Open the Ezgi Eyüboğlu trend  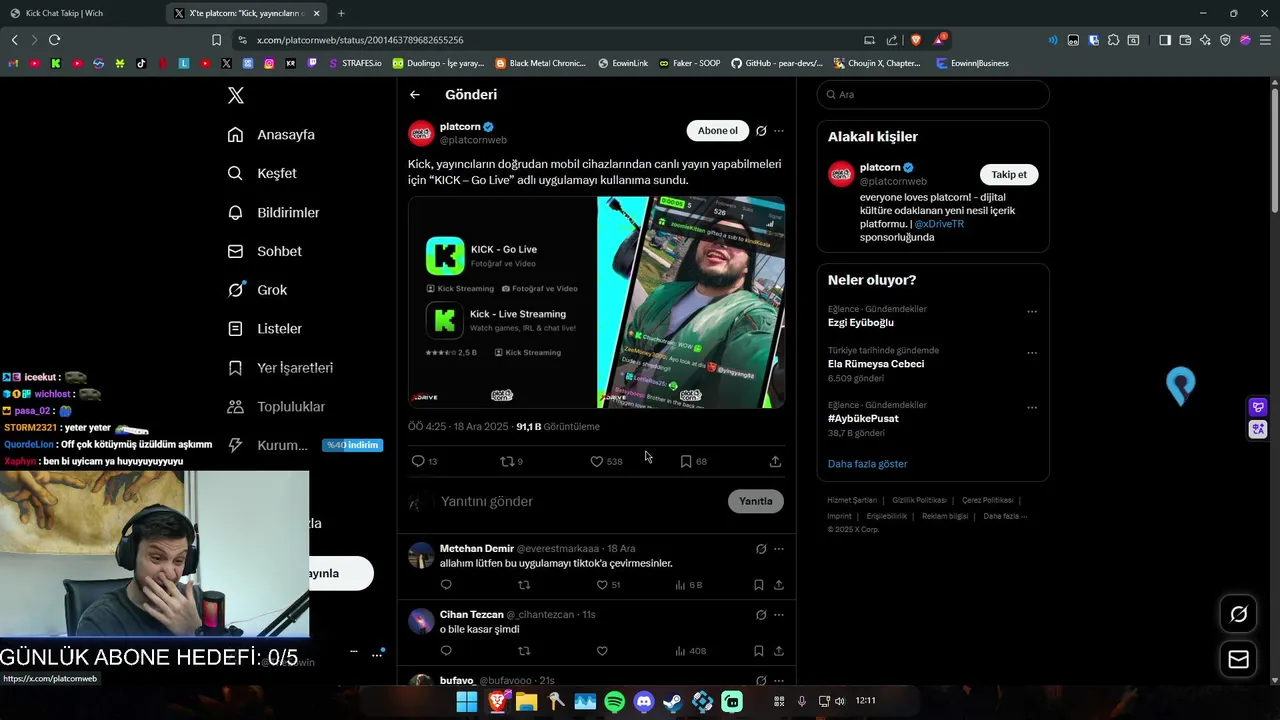(x=861, y=323)
